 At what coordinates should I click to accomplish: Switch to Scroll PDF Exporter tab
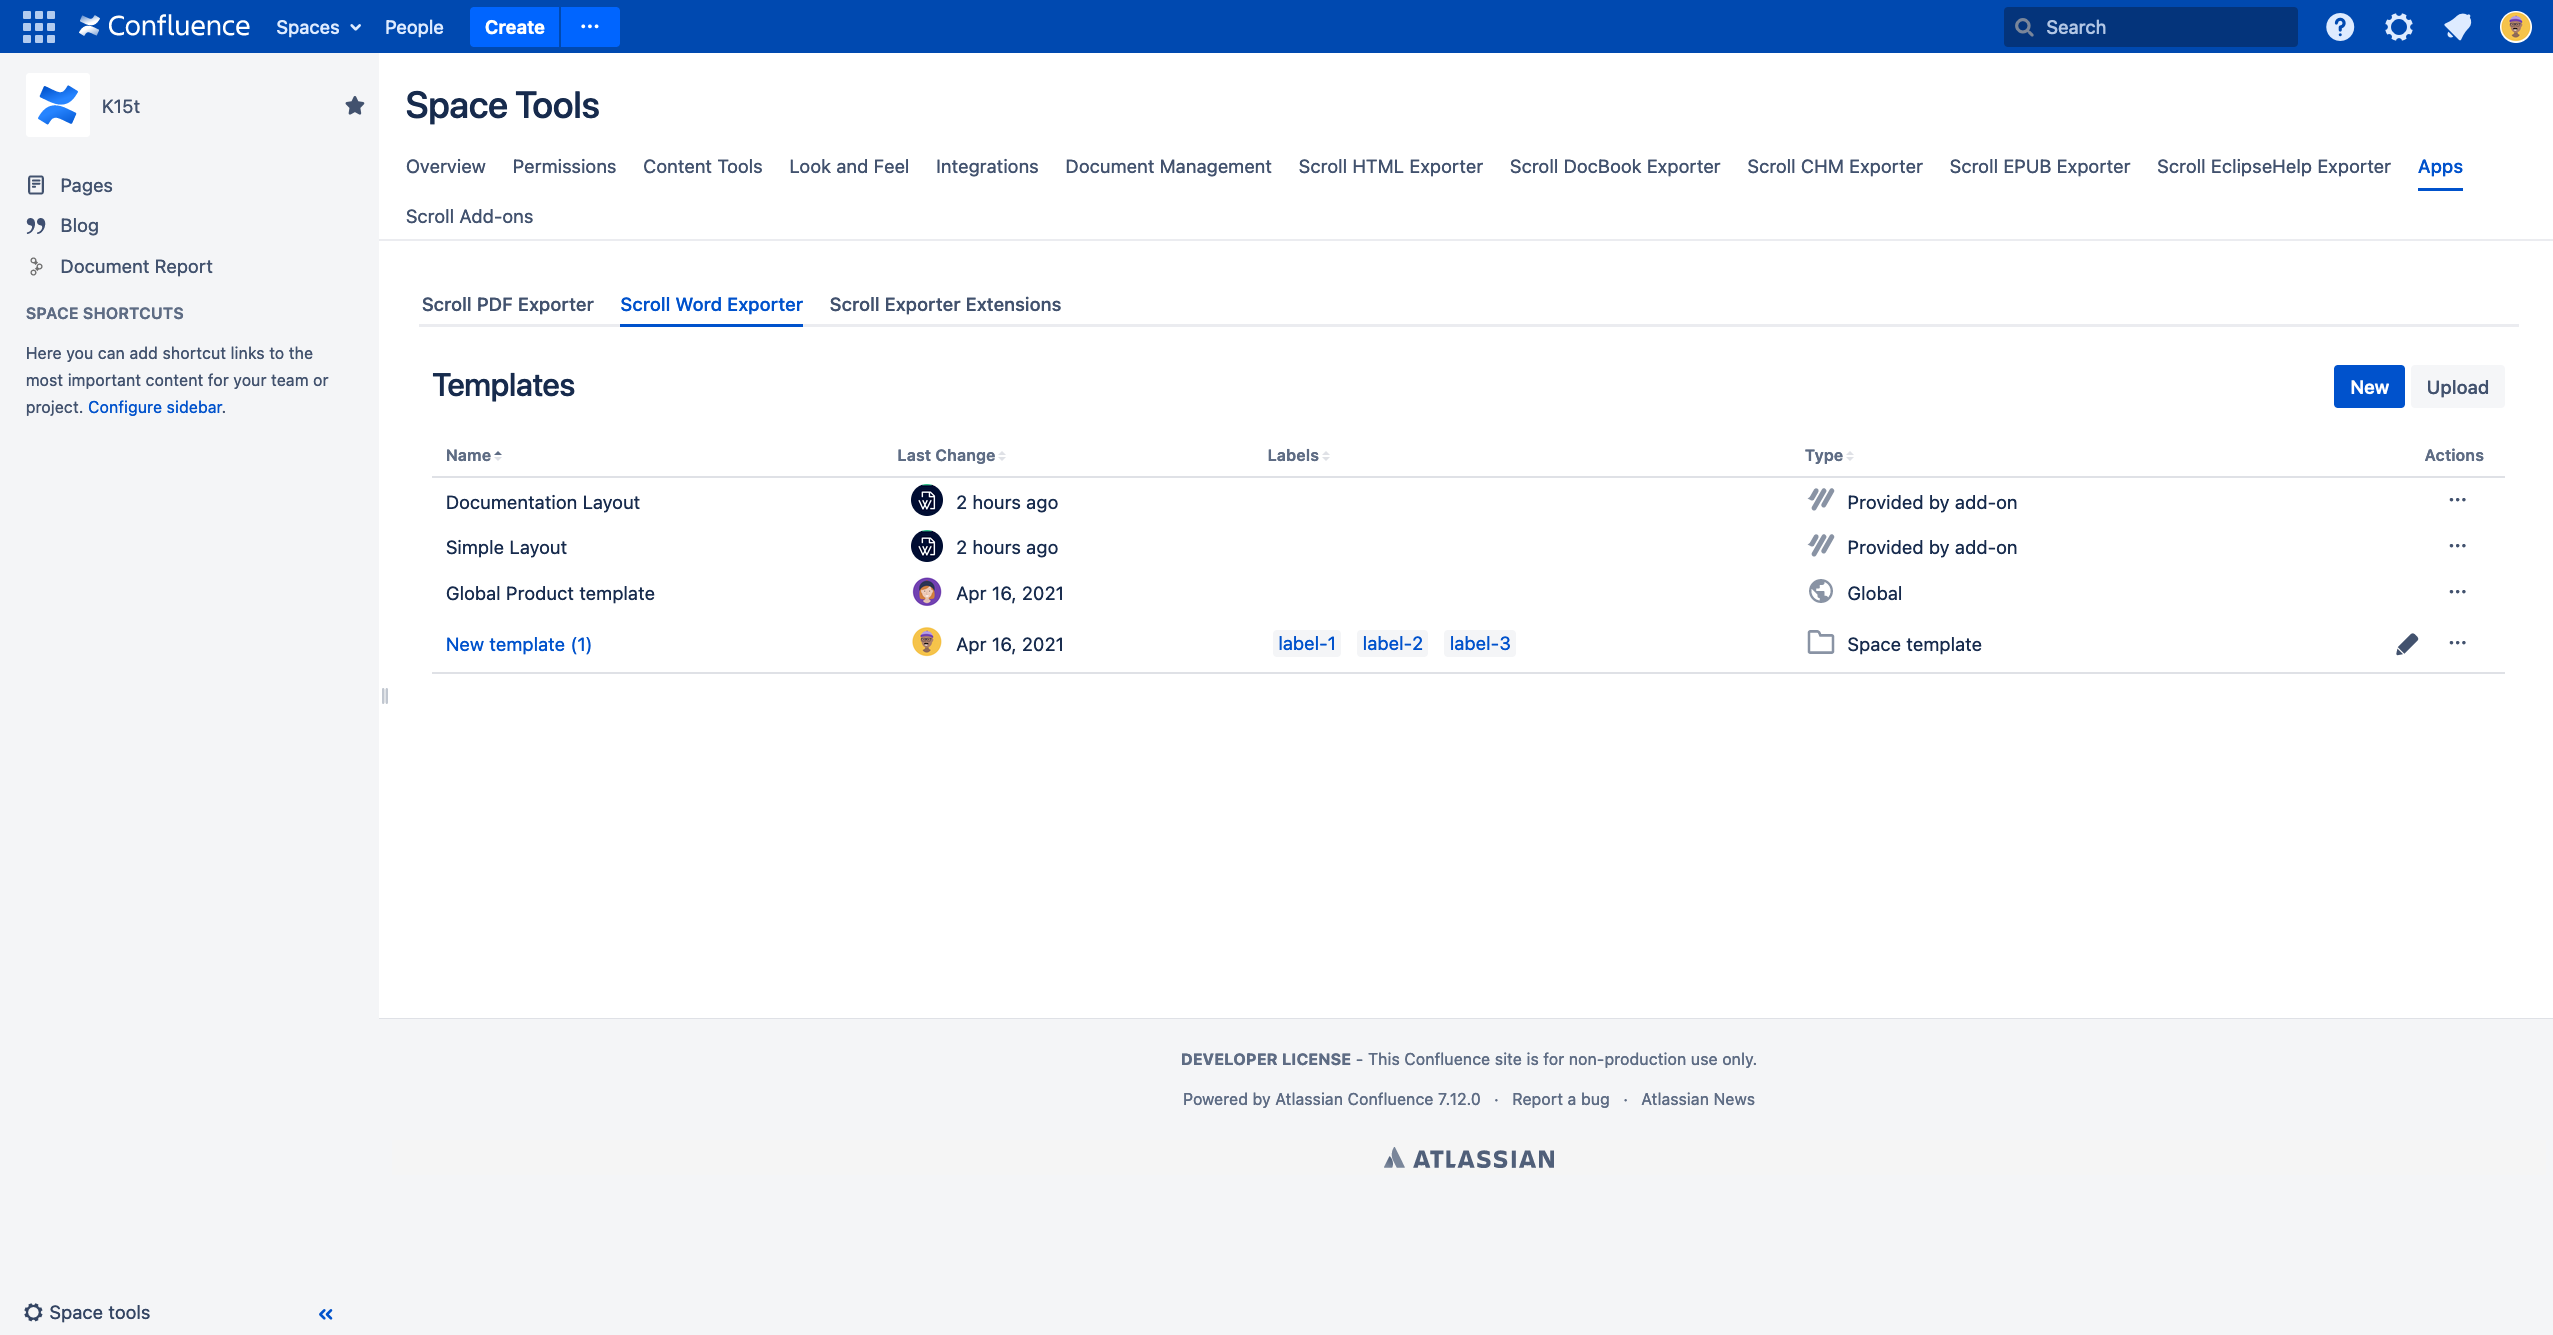(x=507, y=305)
